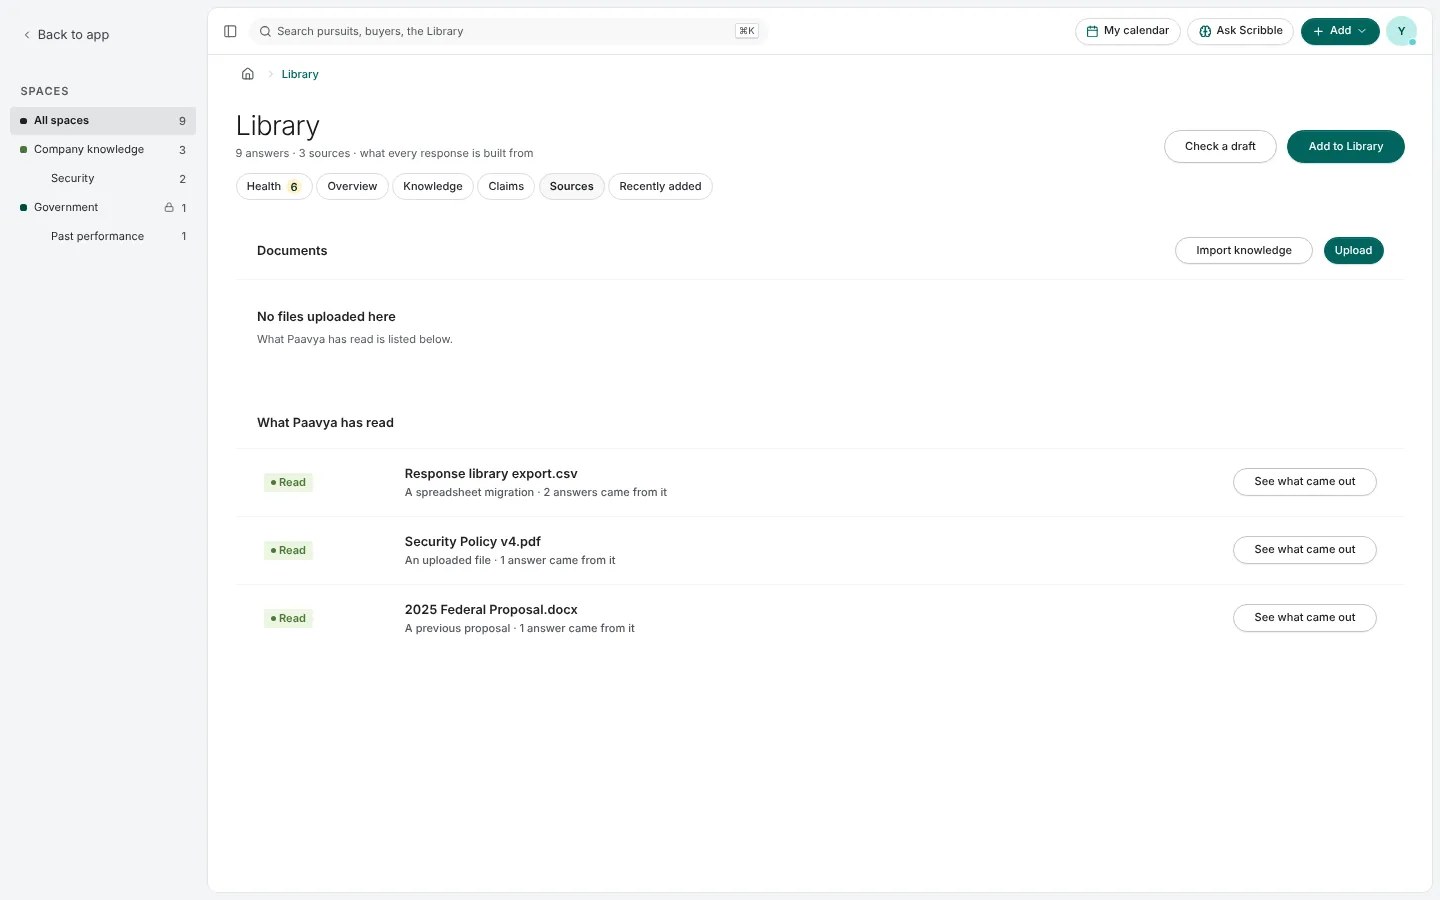Click Add to Library button
Viewport: 1440px width, 900px height.
(x=1345, y=147)
